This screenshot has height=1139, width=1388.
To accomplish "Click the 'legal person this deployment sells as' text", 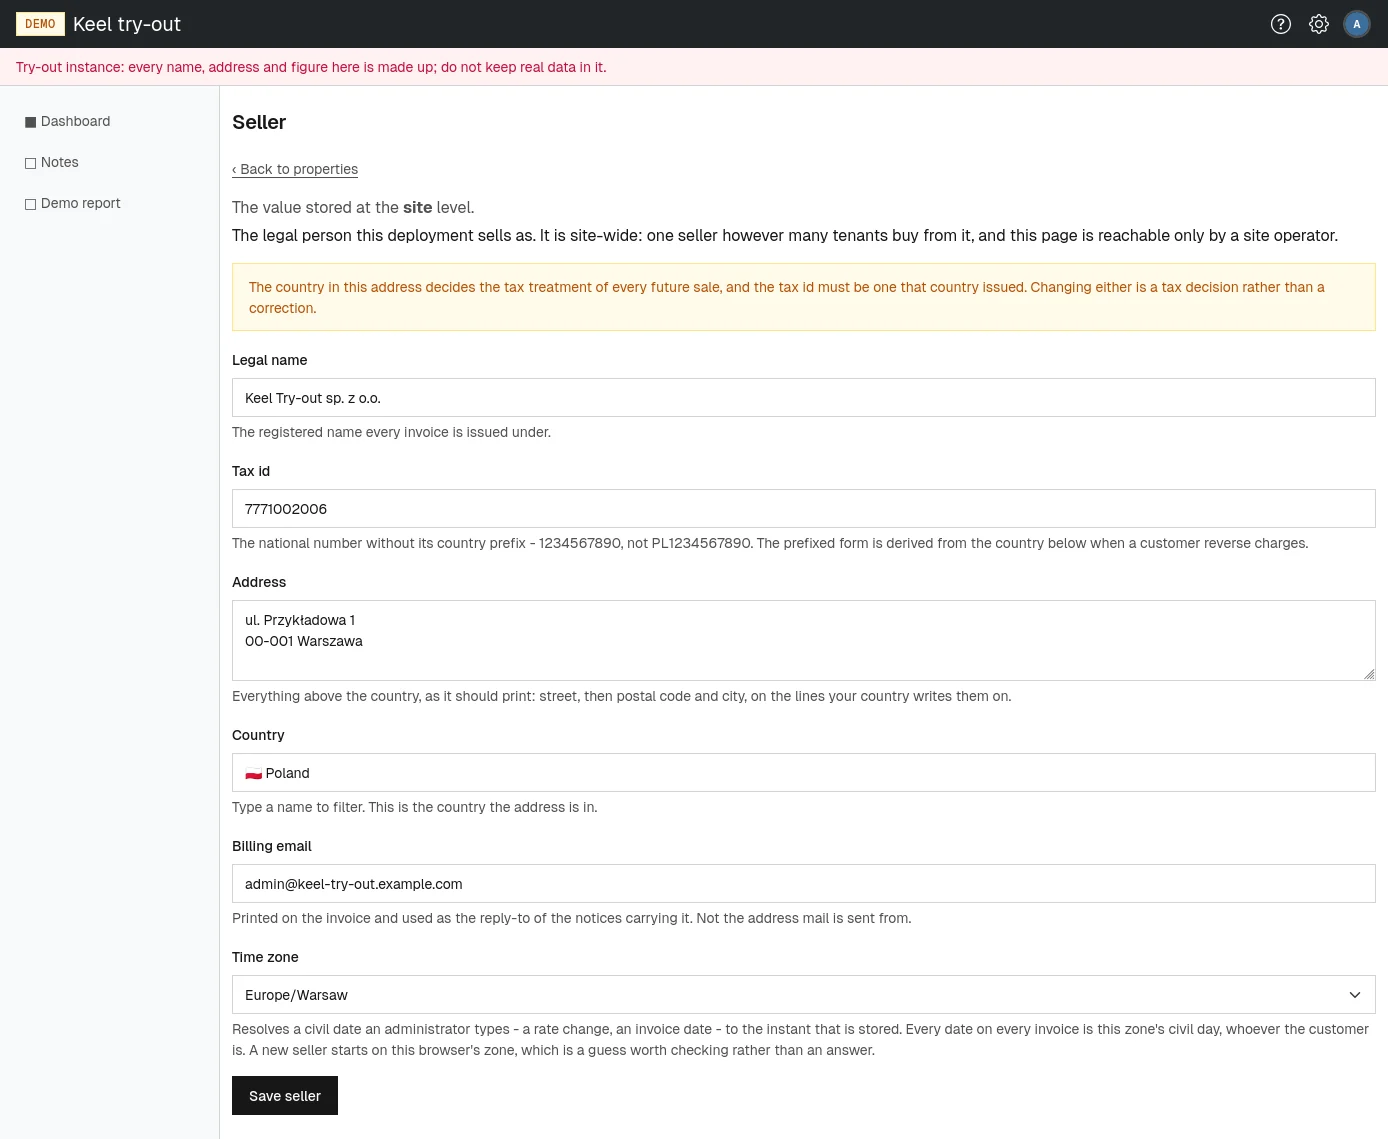I will (785, 235).
